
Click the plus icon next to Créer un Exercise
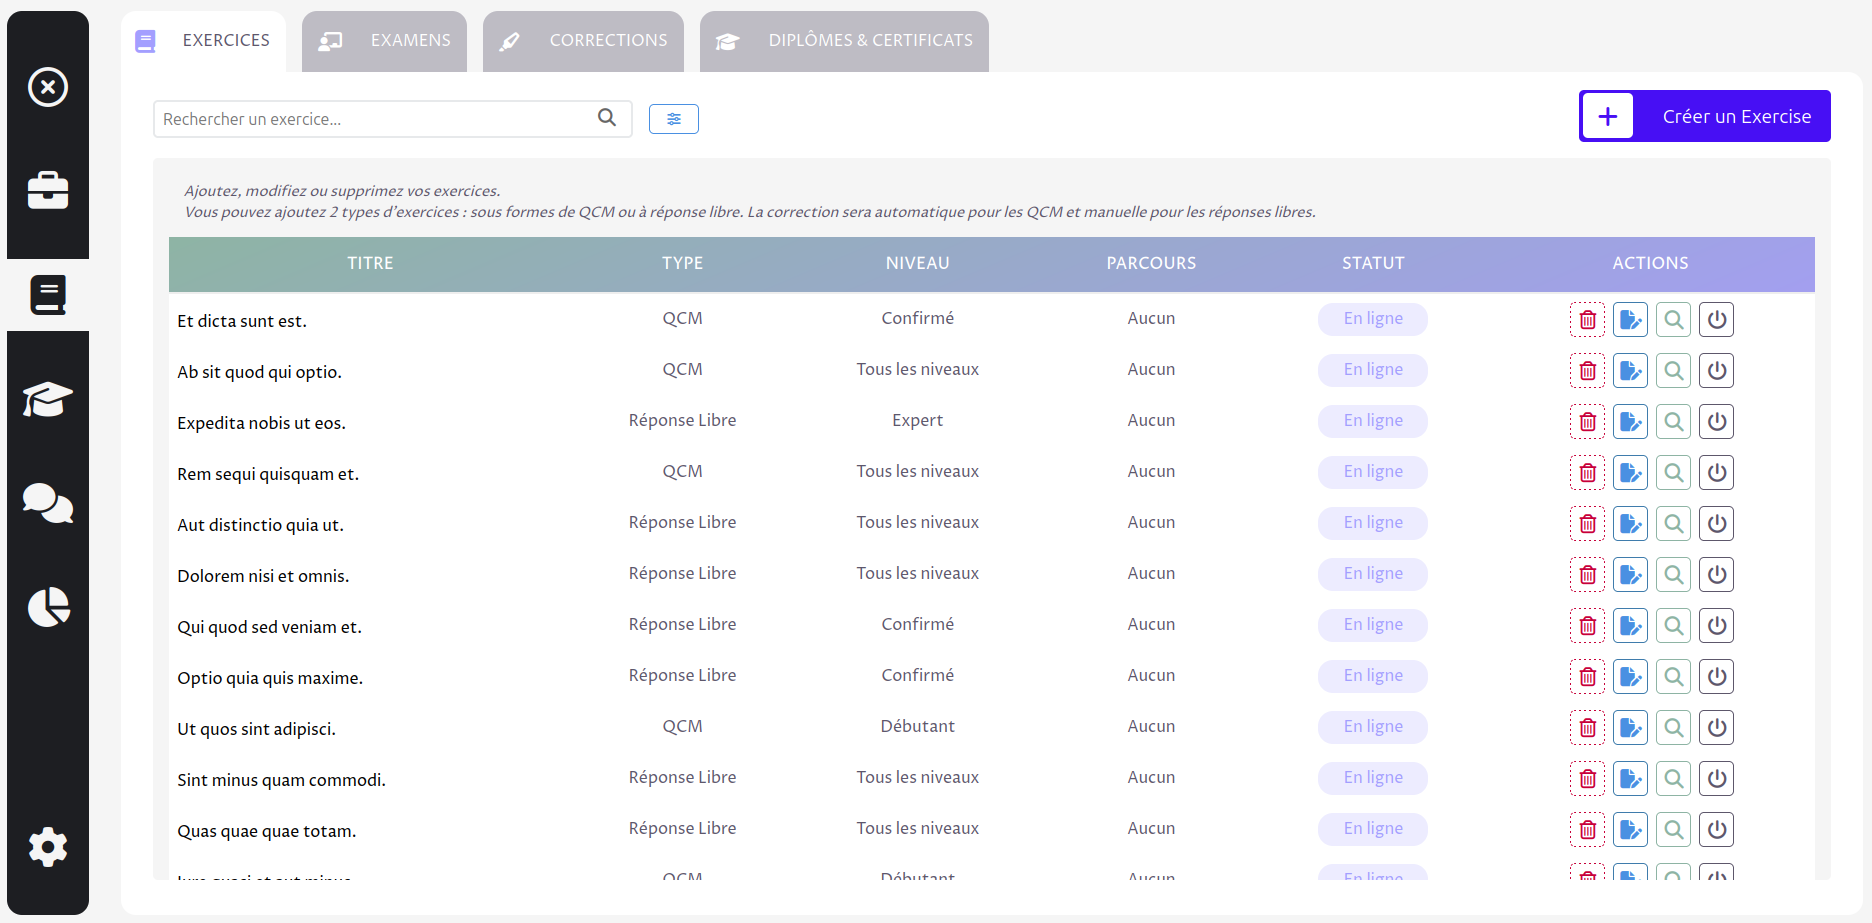(1607, 116)
